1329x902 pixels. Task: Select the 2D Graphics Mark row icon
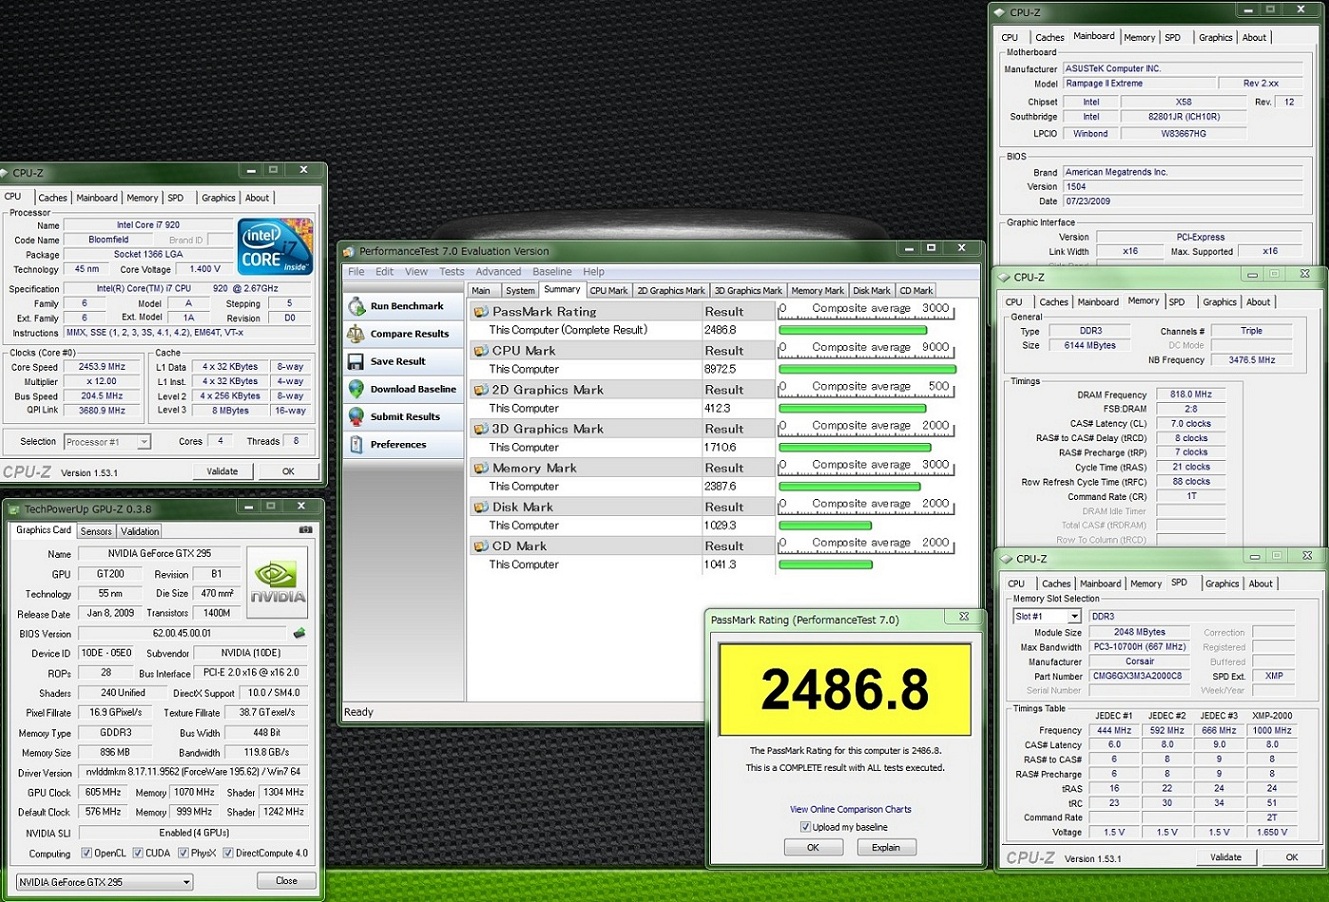pos(481,390)
